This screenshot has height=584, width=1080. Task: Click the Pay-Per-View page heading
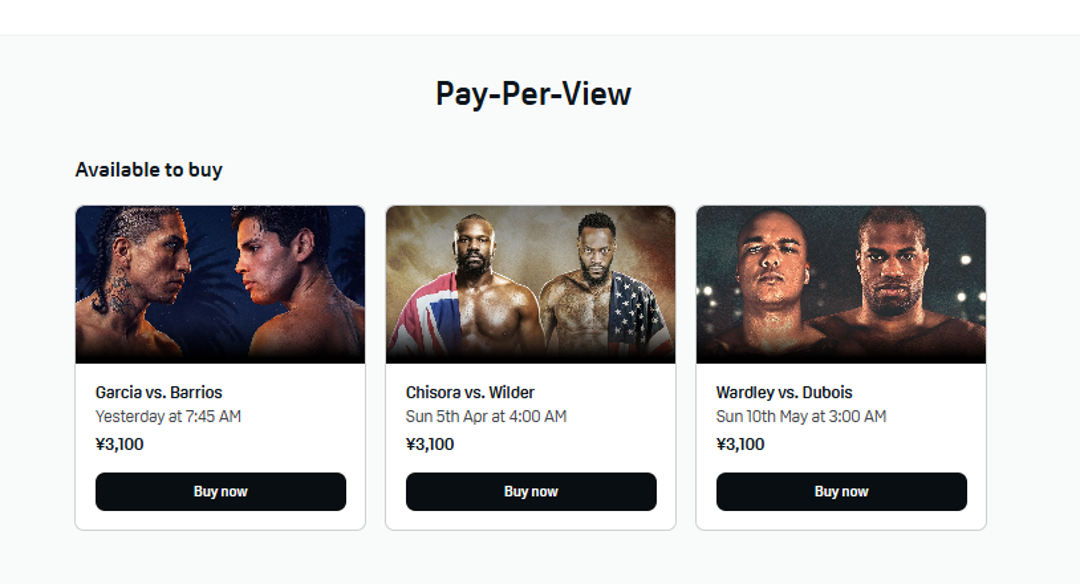click(533, 94)
